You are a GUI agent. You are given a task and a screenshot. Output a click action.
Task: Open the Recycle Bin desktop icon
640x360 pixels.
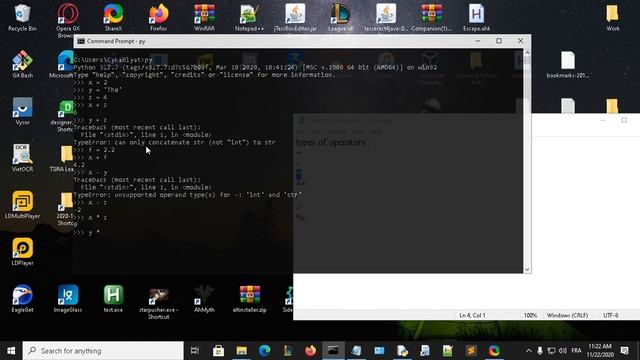click(x=22, y=17)
